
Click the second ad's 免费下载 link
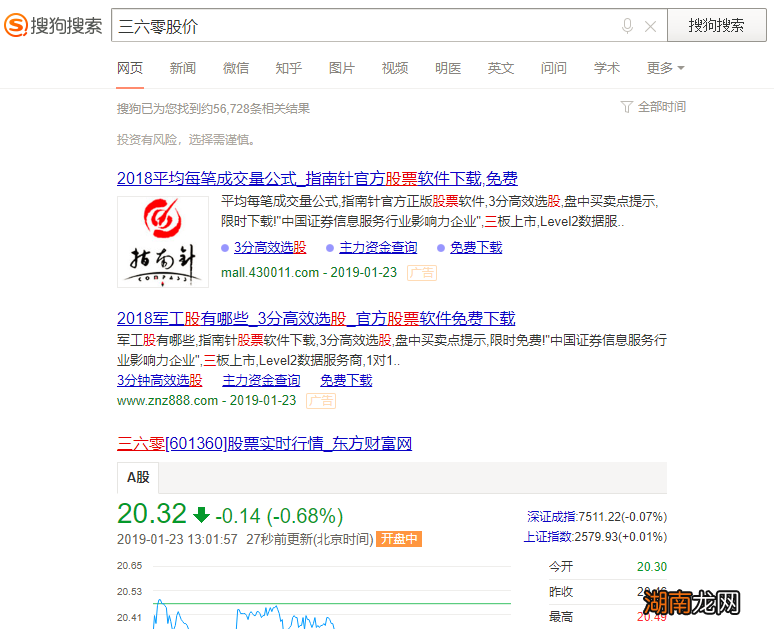tap(346, 380)
